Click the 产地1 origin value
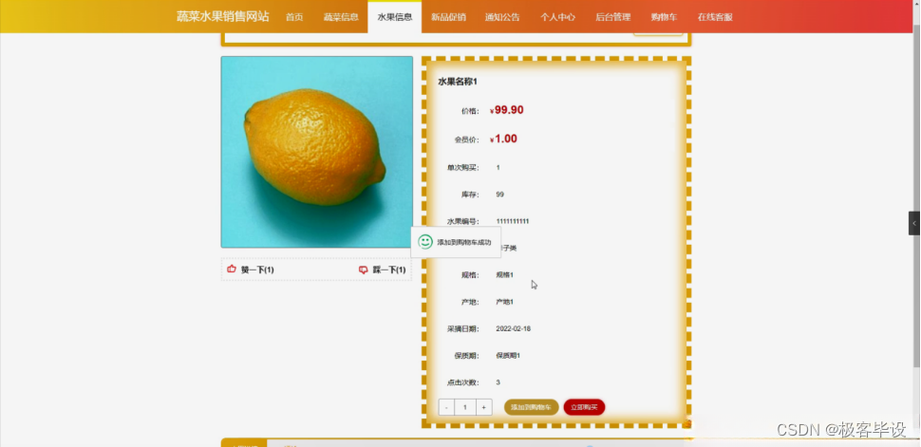This screenshot has height=447, width=921. (x=505, y=302)
